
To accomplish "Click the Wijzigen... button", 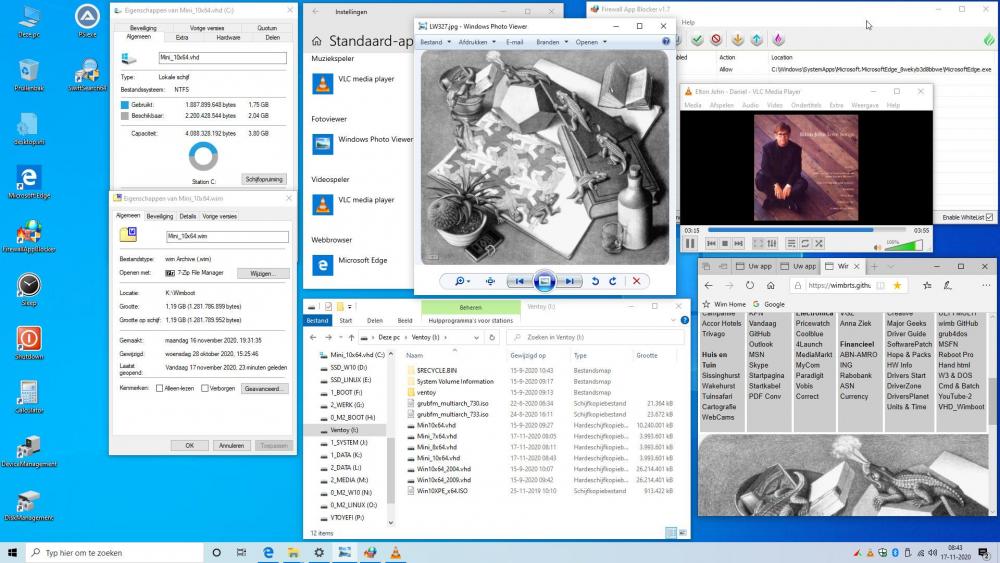I will click(262, 273).
